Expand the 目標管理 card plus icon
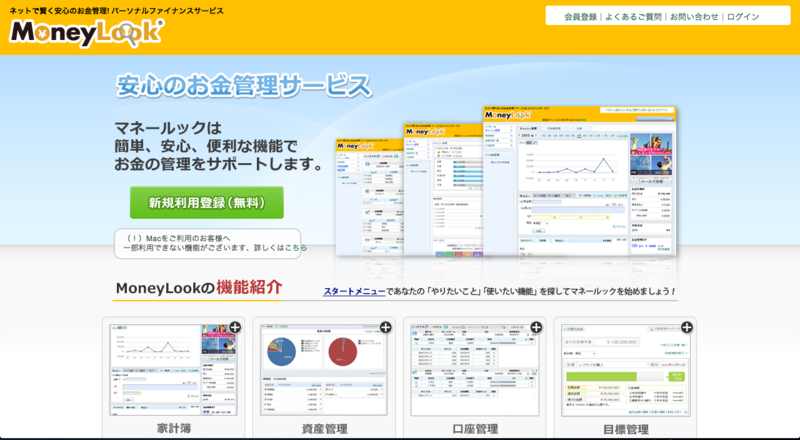The width and height of the screenshot is (800, 440). point(687,327)
